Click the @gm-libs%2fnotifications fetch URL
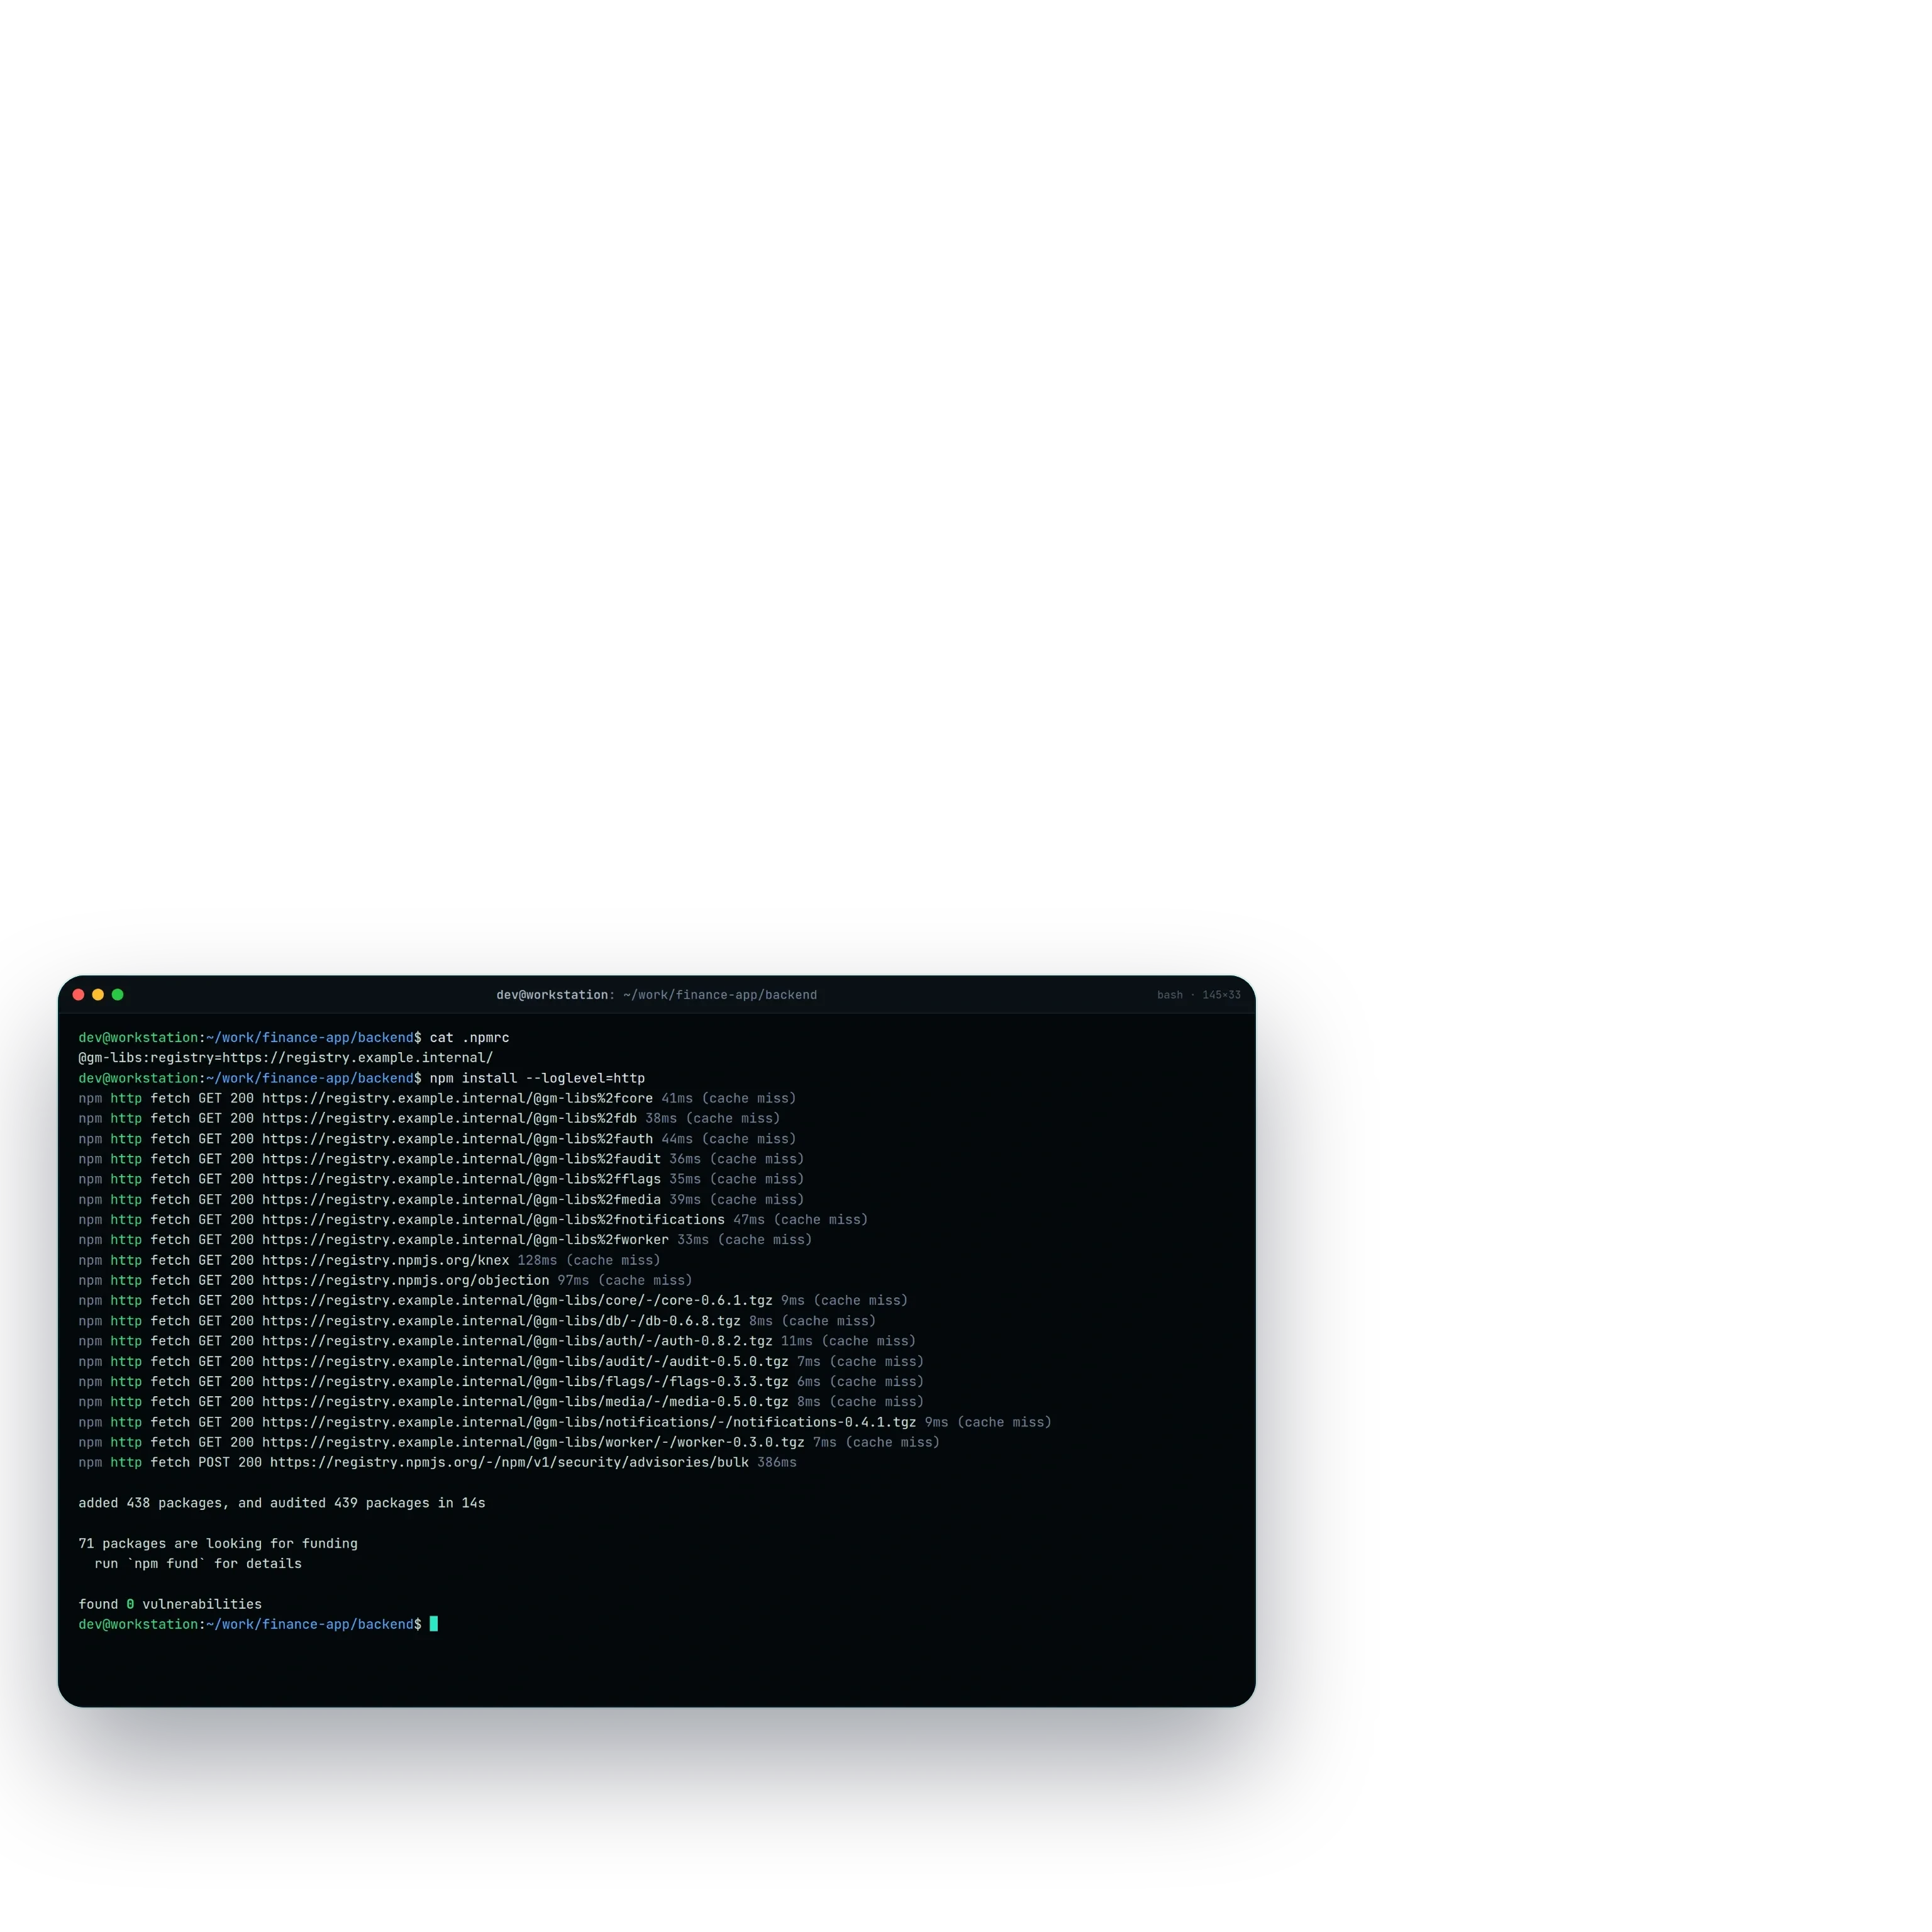Screen dimensions: 1932x1932 coord(493,1220)
